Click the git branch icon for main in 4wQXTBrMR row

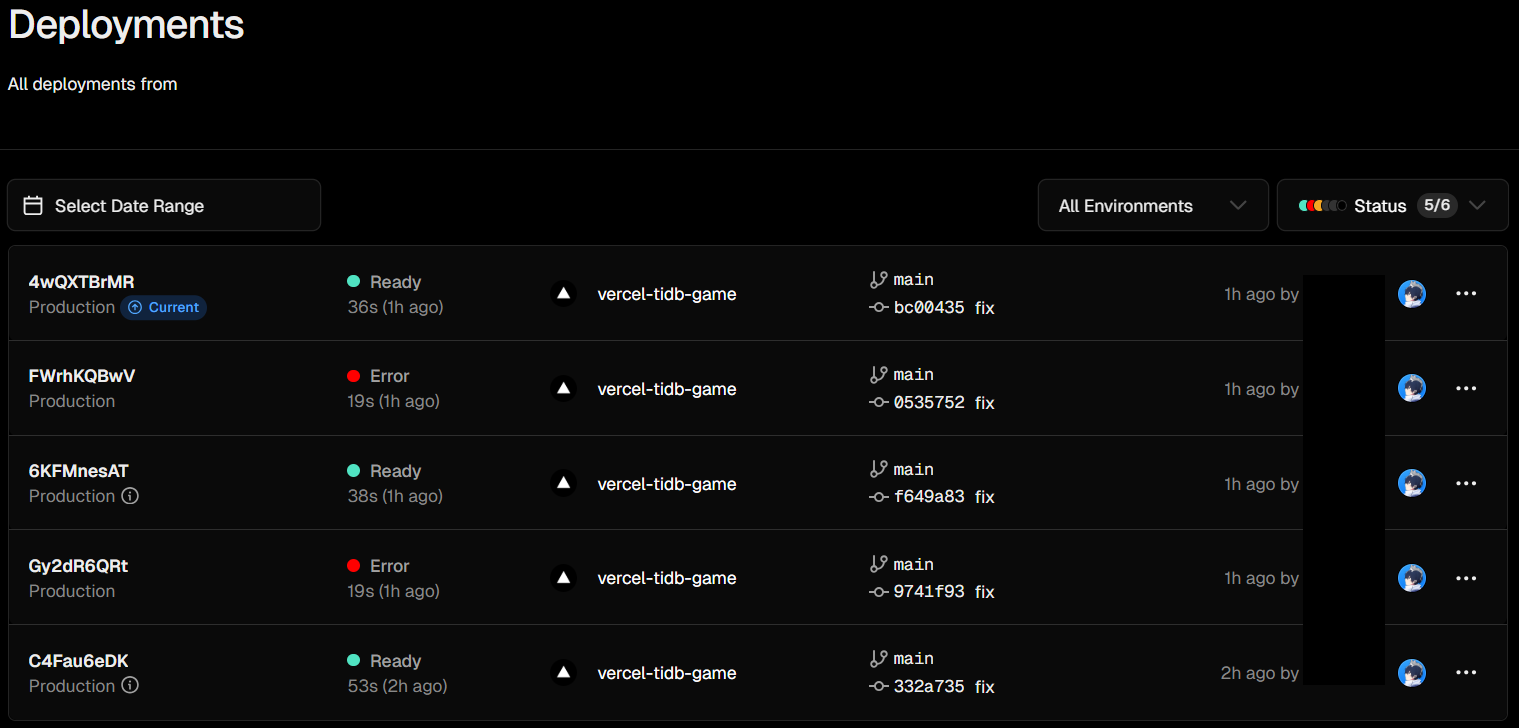[x=879, y=280]
